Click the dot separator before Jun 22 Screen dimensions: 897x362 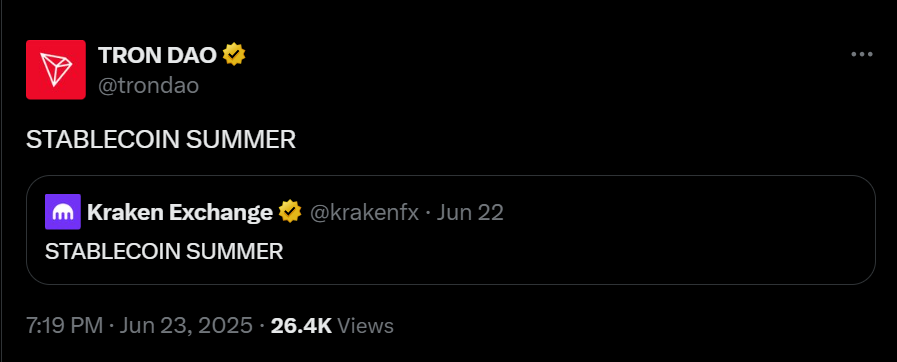[428, 213]
